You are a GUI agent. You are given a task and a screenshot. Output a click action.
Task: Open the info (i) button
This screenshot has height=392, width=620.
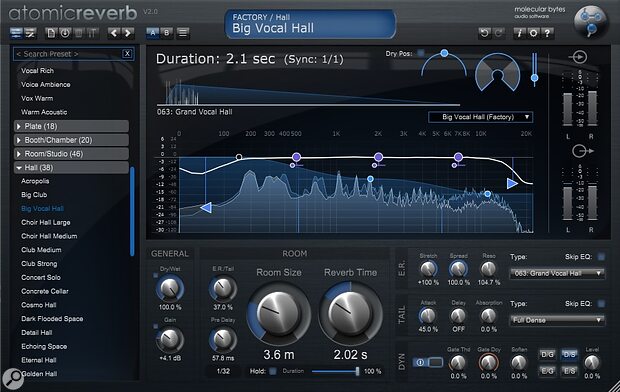[519, 33]
